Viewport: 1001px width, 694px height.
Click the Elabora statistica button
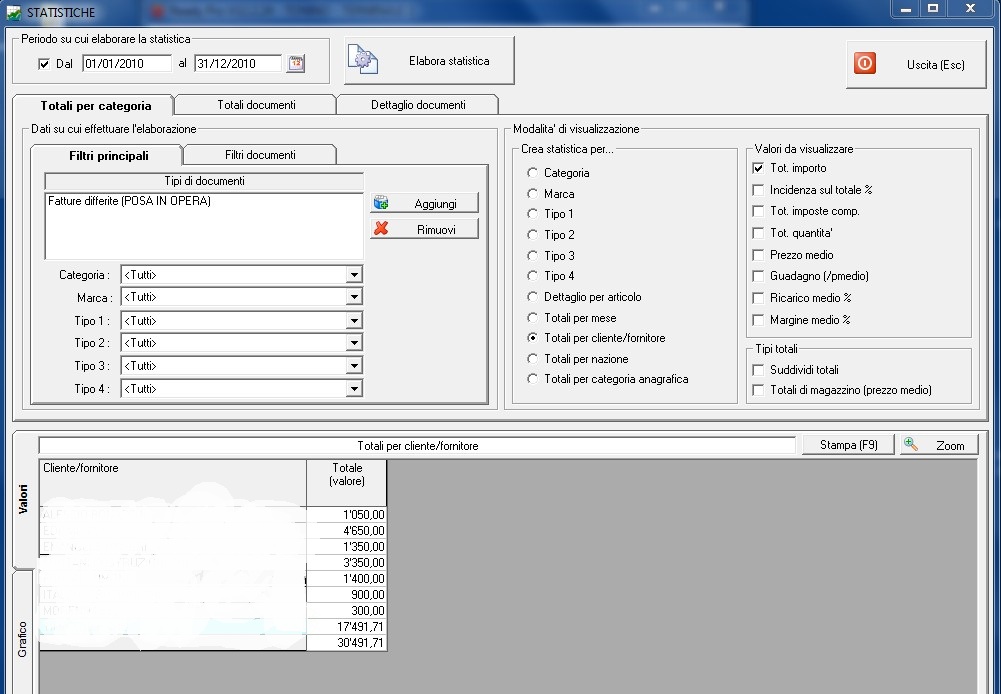(x=429, y=61)
